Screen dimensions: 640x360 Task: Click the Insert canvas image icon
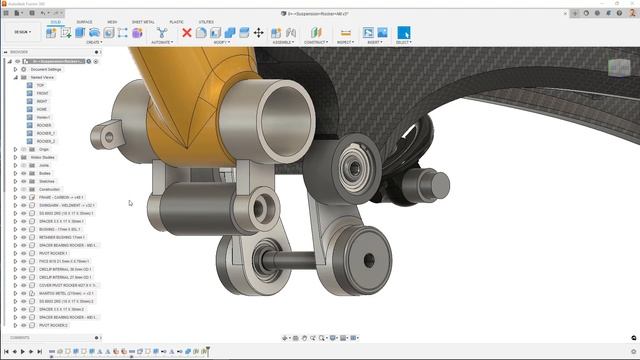(x=382, y=33)
